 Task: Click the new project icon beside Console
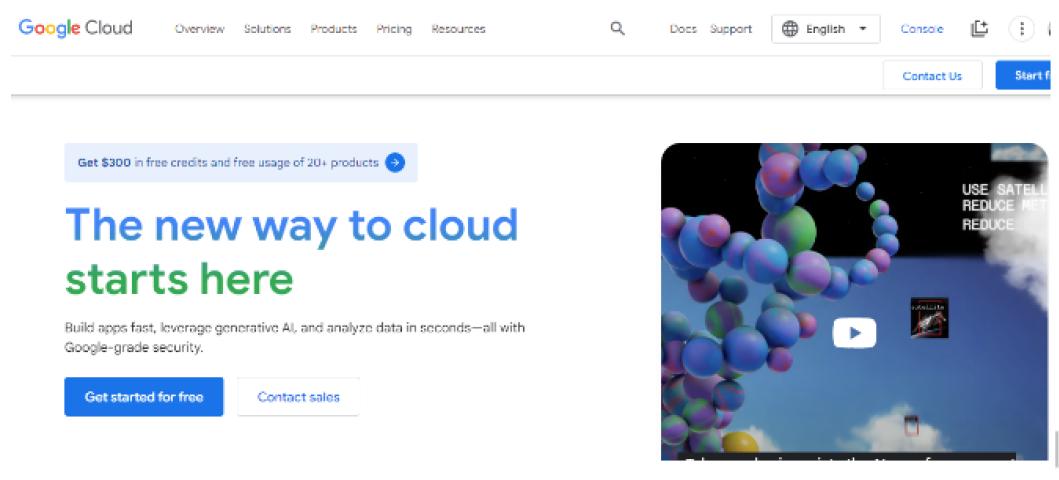point(979,29)
